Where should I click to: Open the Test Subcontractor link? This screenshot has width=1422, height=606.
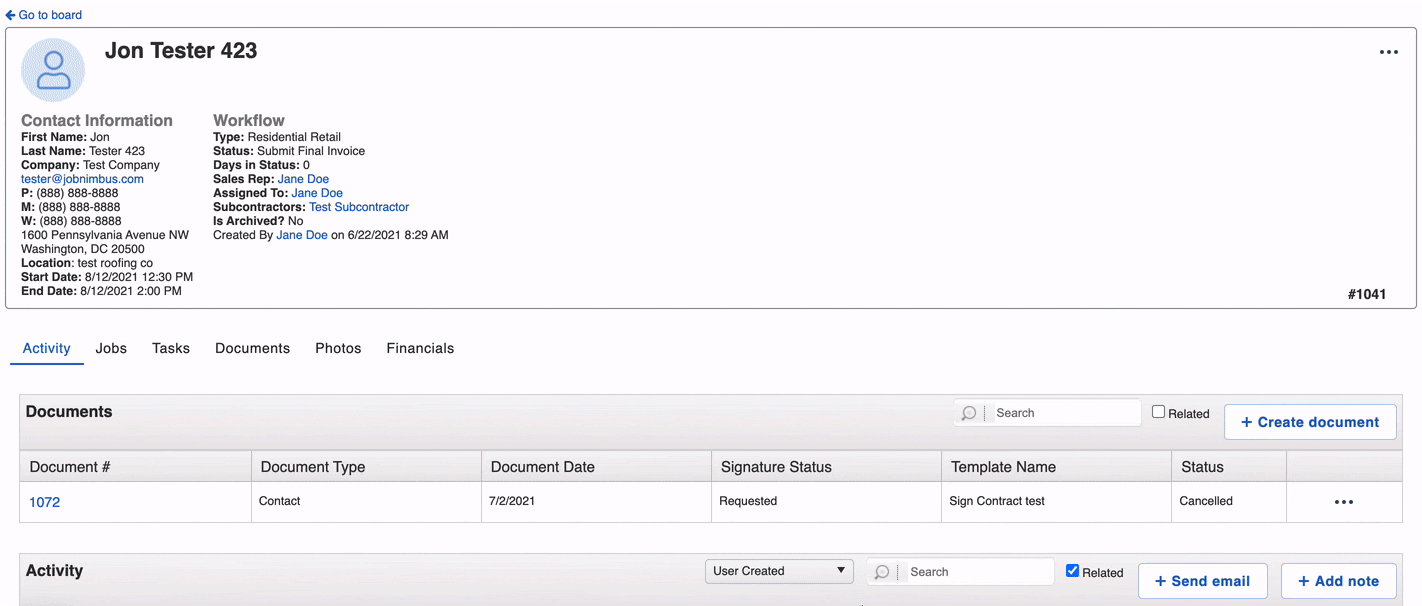pos(359,207)
